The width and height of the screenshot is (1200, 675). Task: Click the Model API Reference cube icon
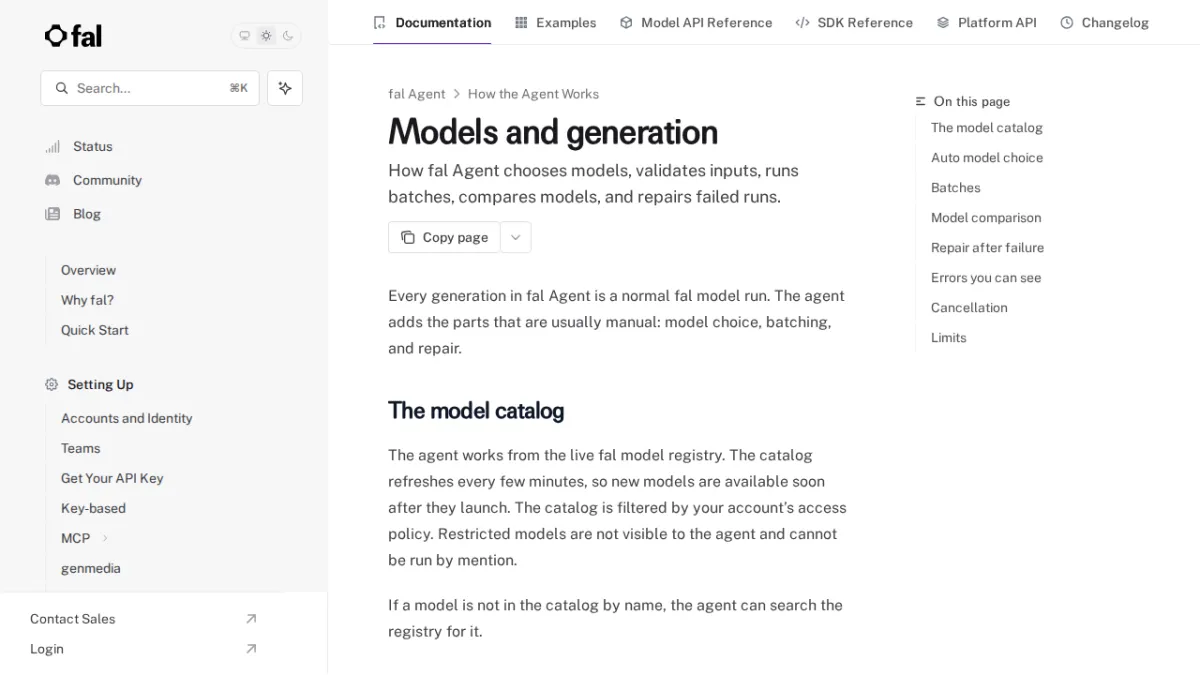pyautogui.click(x=626, y=22)
